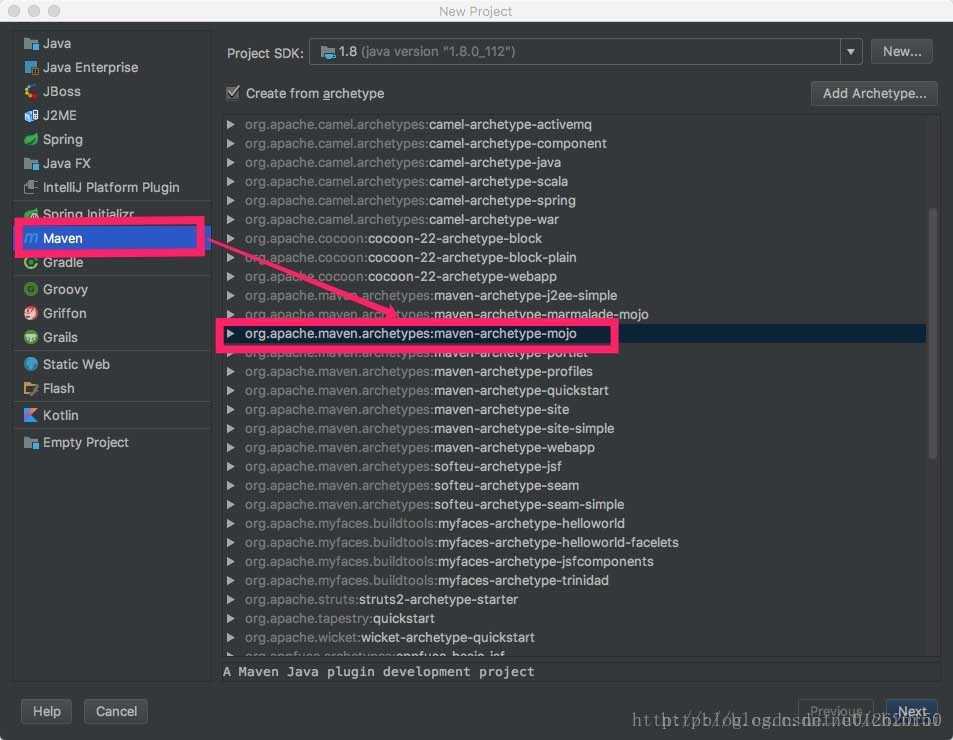Expand camel-archetype-activemq disclosure triangle
This screenshot has width=953, height=740.
pyautogui.click(x=231, y=125)
